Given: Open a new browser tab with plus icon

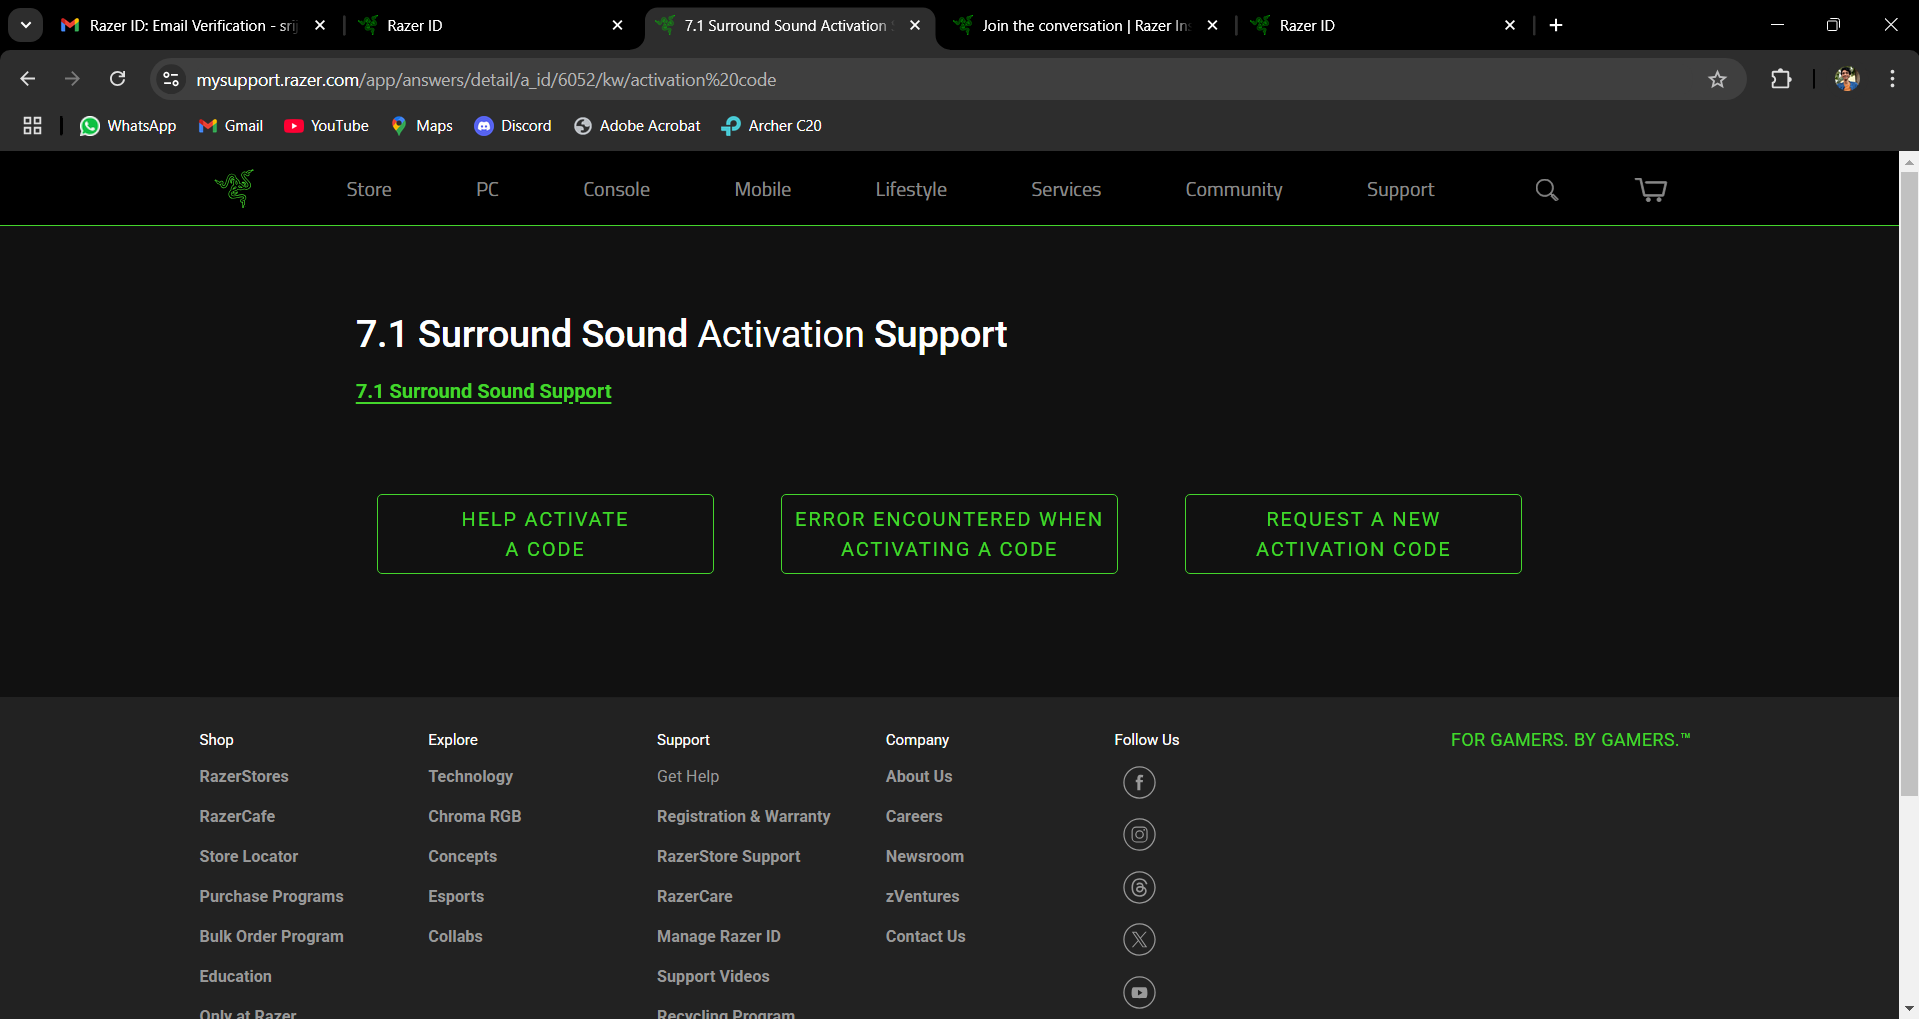Looking at the screenshot, I should coord(1556,25).
